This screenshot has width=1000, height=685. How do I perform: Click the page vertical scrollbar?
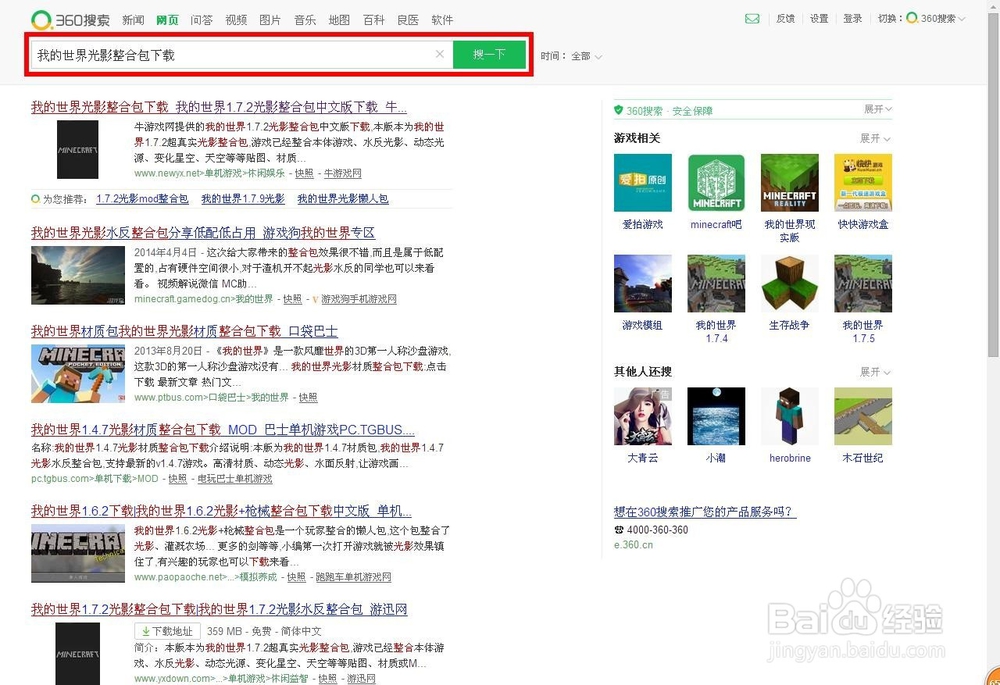click(994, 185)
